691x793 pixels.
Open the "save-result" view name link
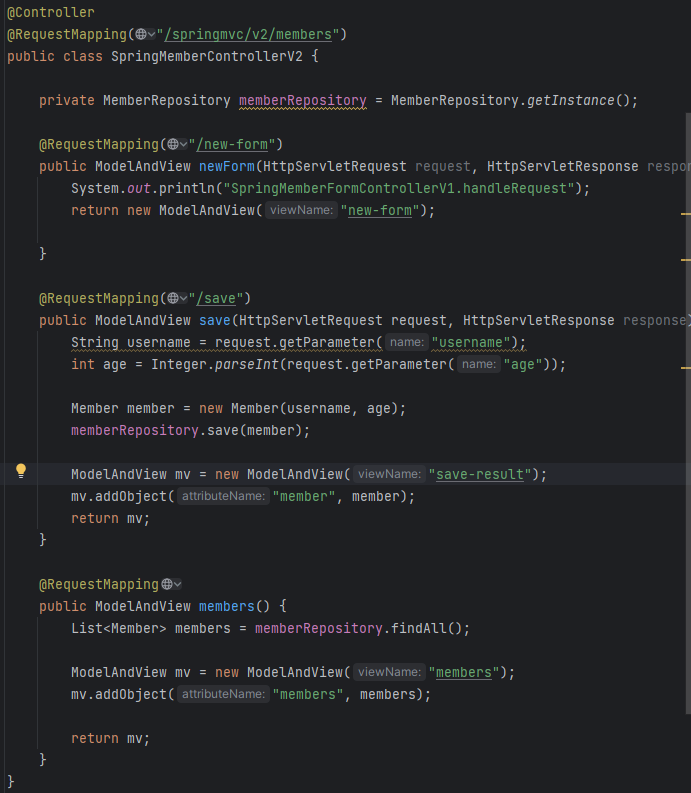[480, 474]
